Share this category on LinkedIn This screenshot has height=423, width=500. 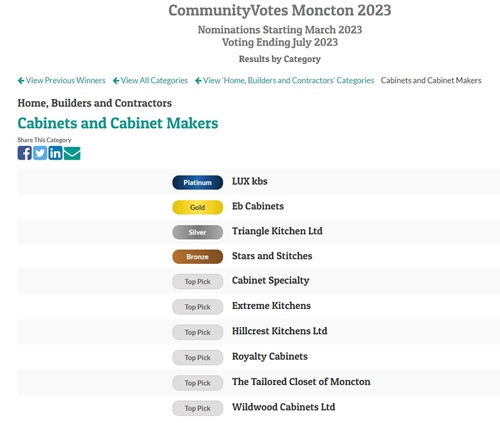tap(55, 153)
